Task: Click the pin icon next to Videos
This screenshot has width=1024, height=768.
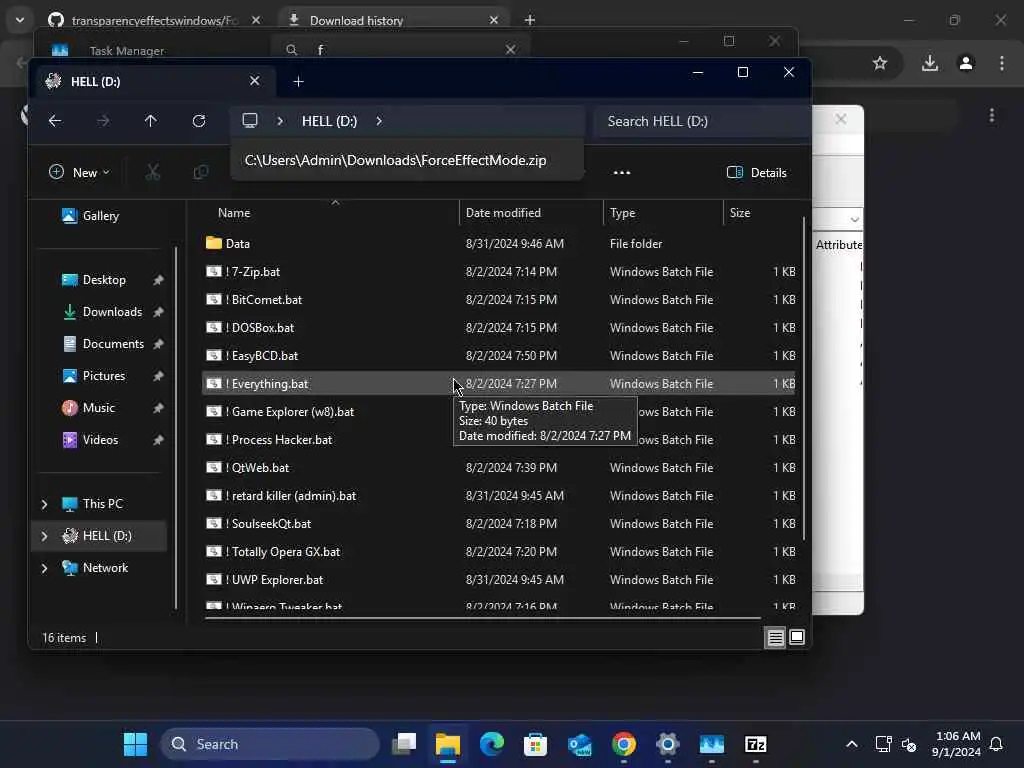Action: click(x=158, y=440)
